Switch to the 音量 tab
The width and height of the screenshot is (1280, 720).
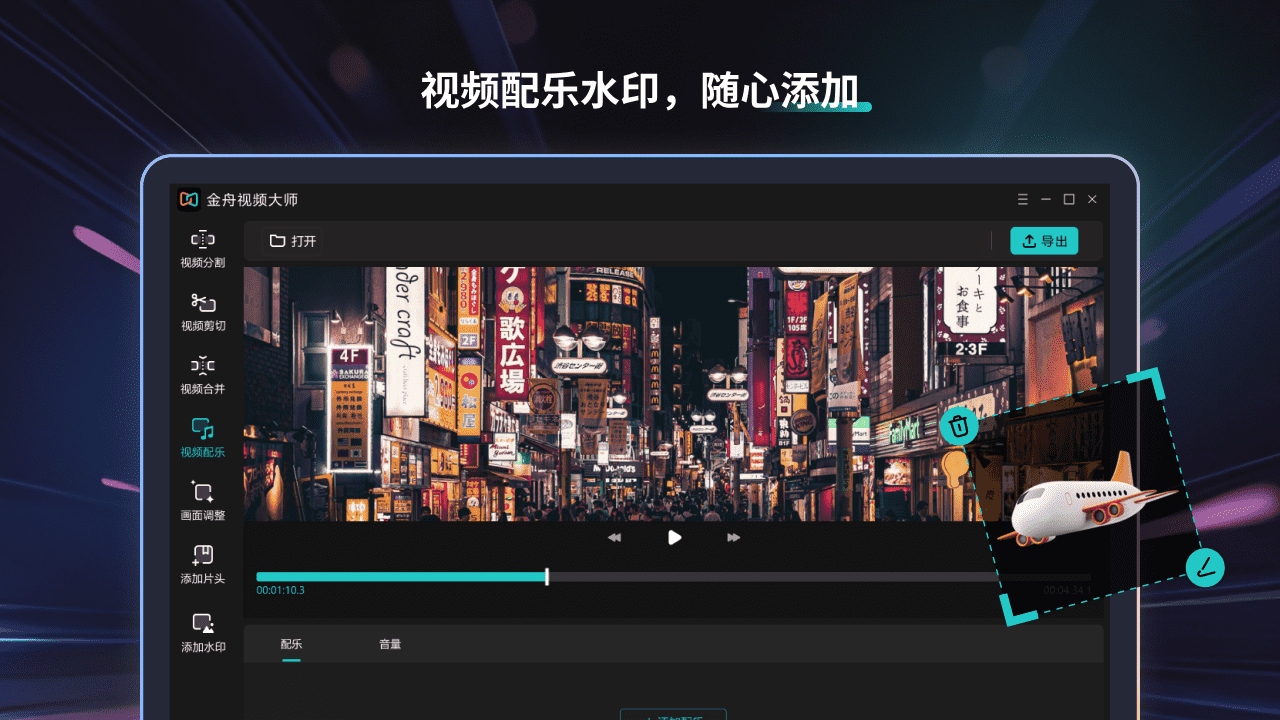click(x=389, y=644)
